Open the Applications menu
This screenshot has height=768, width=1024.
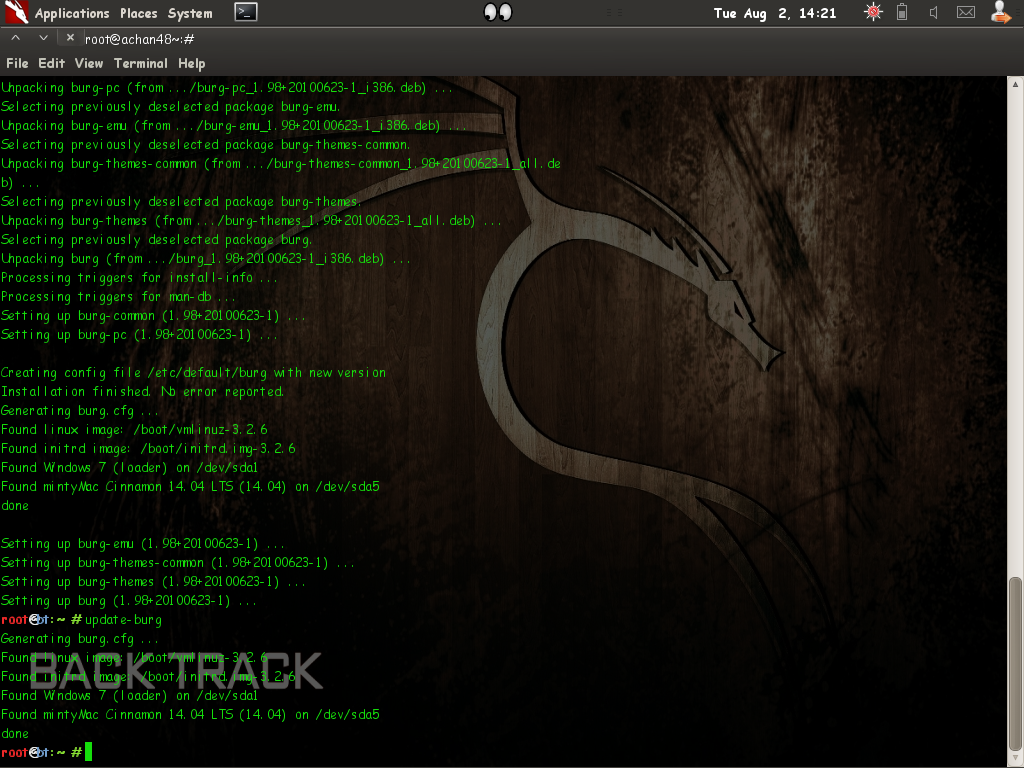tap(70, 13)
